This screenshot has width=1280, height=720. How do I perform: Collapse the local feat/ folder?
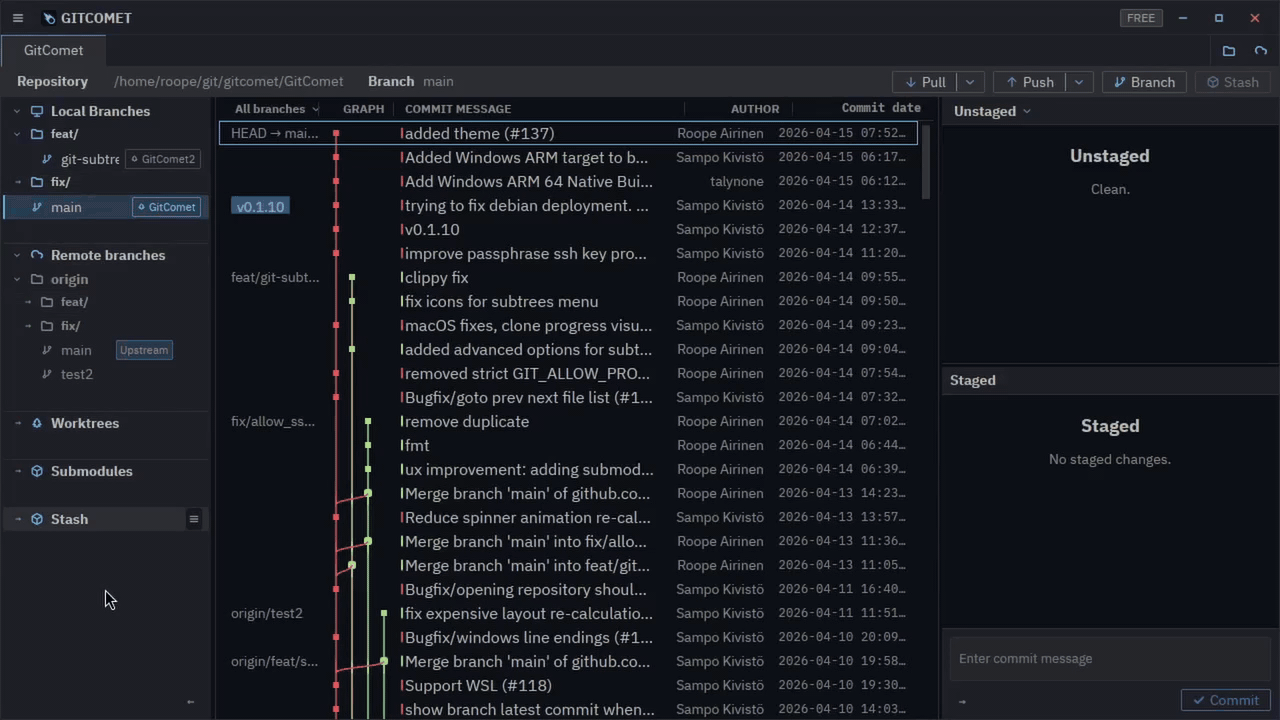(17, 134)
